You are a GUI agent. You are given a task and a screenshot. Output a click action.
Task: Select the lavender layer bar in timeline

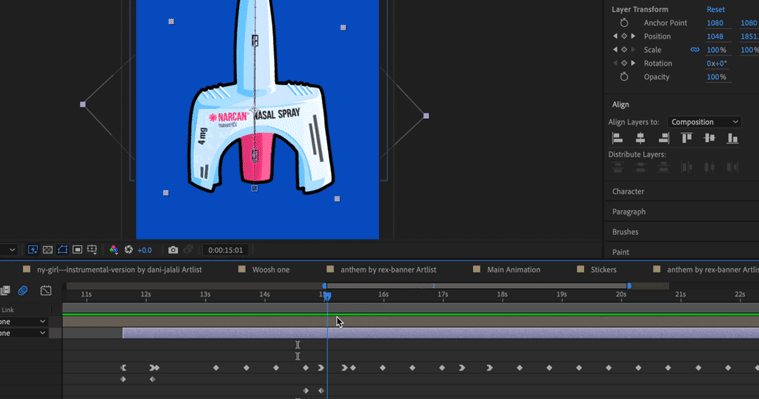(440, 333)
